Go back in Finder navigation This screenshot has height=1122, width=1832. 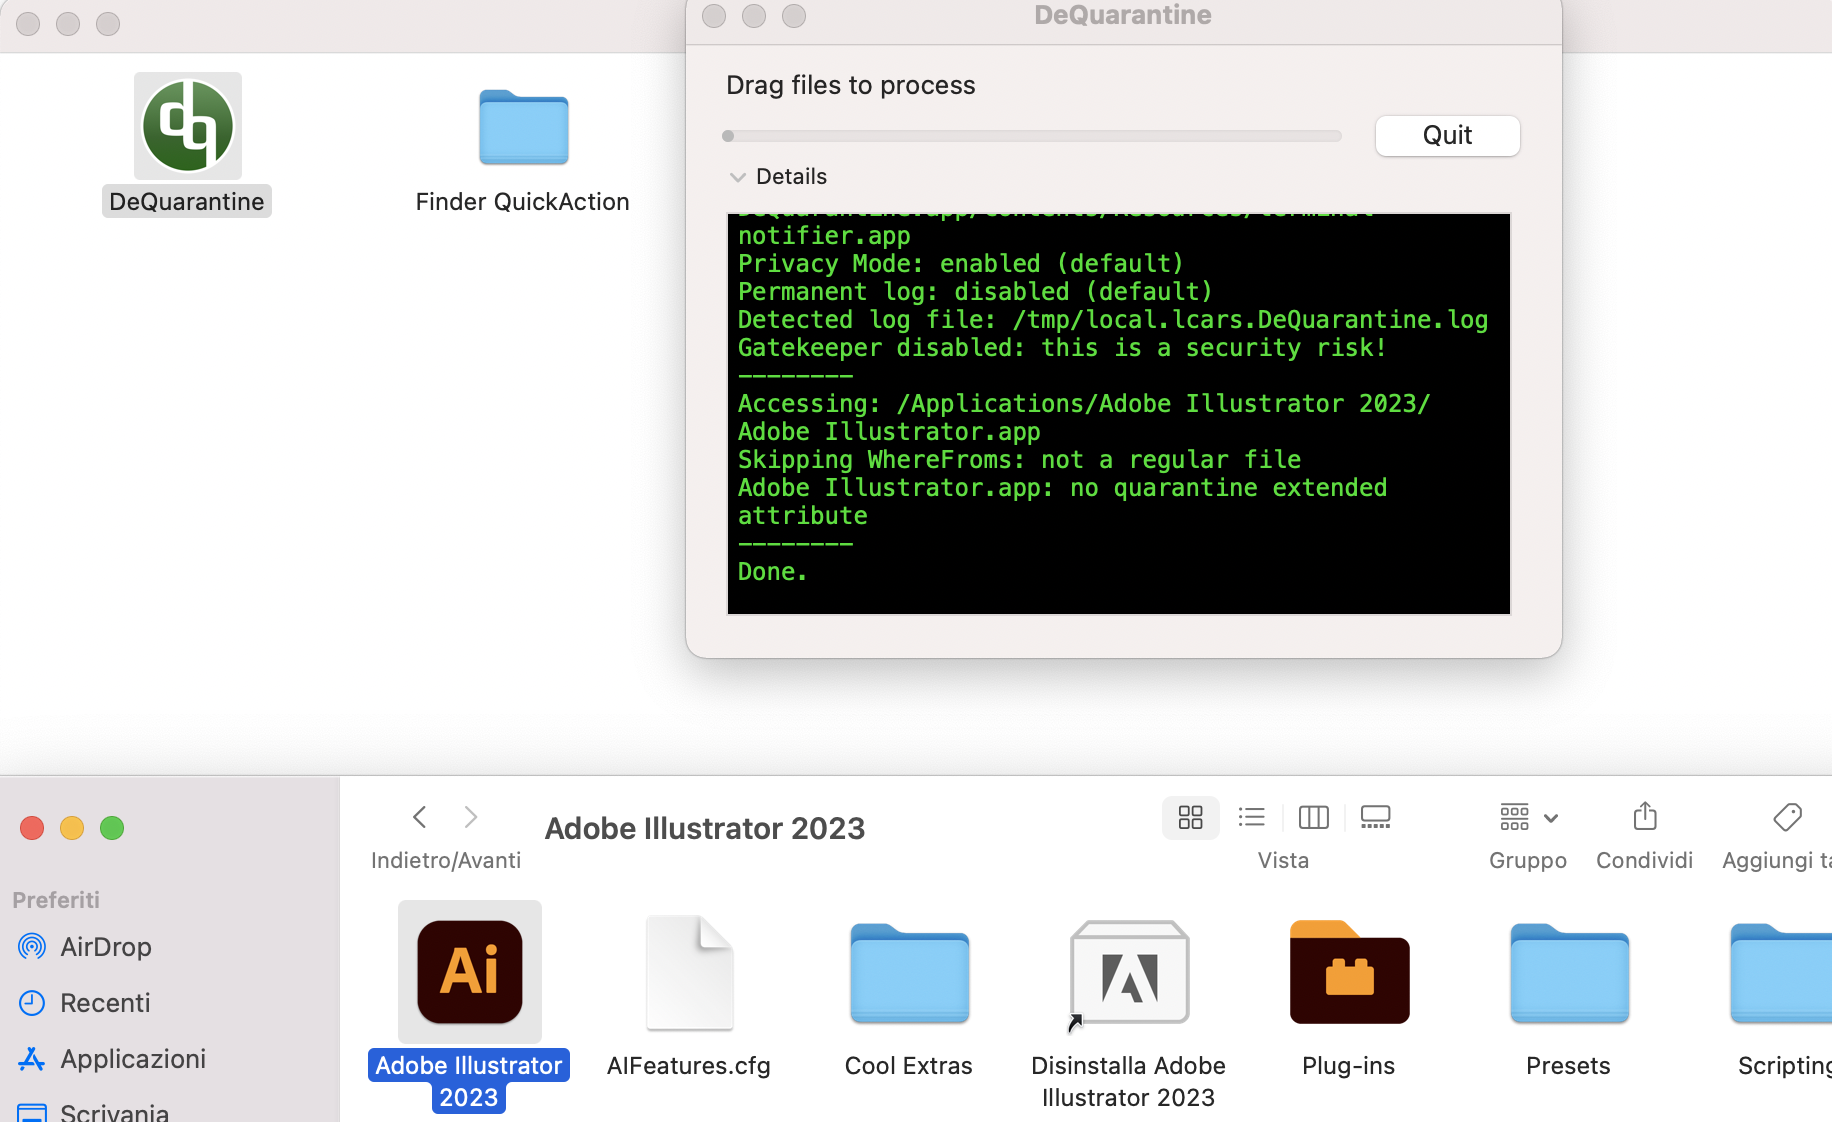coord(420,817)
